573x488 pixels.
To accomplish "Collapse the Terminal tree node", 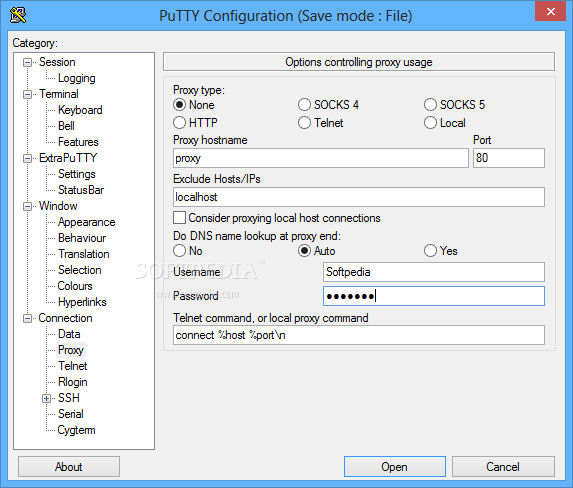I will pyautogui.click(x=27, y=95).
